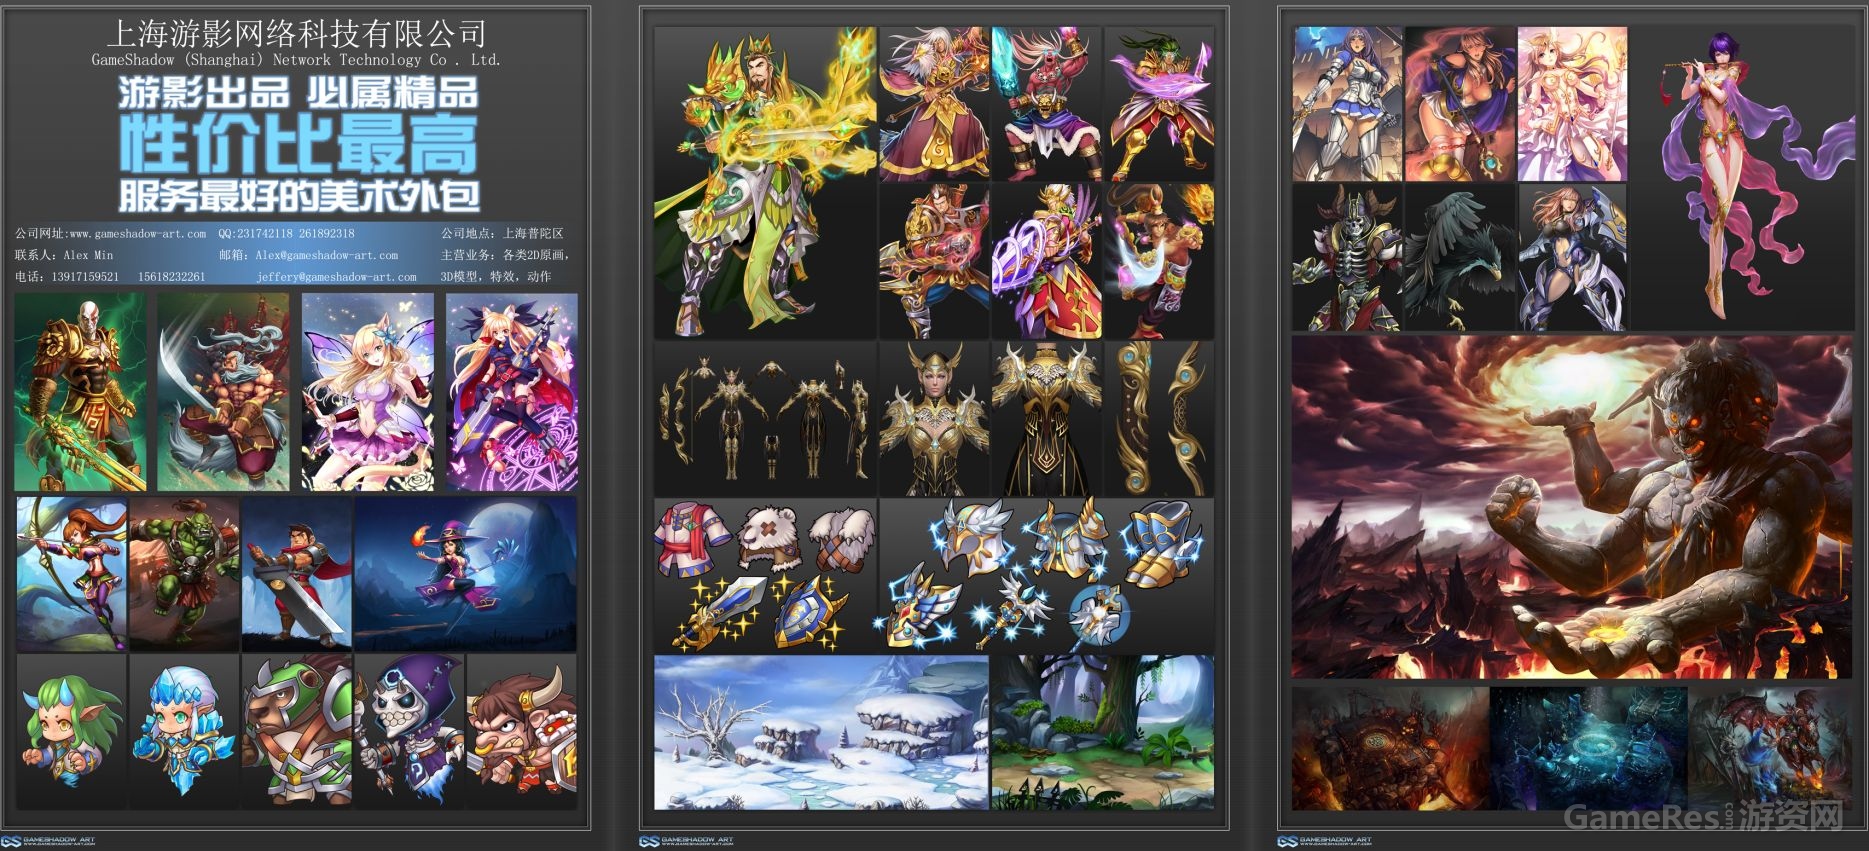Open the gold-helmeted female bust 3D model
Viewport: 1869px width, 851px height.
[x=934, y=419]
